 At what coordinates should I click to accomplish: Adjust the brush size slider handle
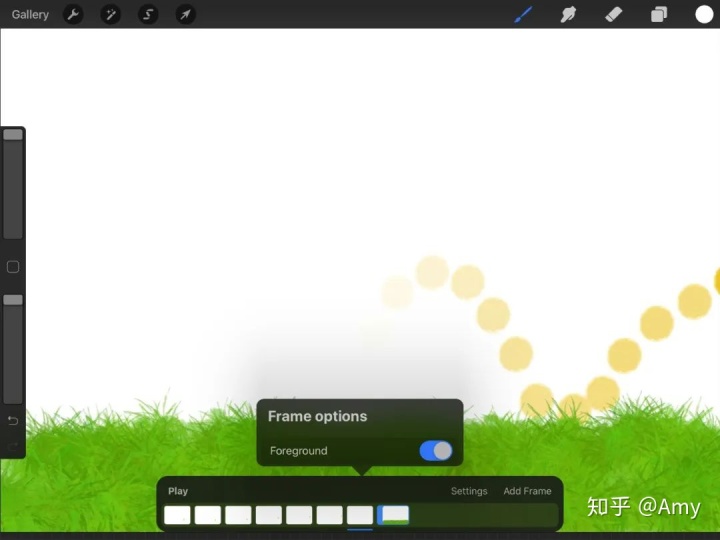(13, 135)
